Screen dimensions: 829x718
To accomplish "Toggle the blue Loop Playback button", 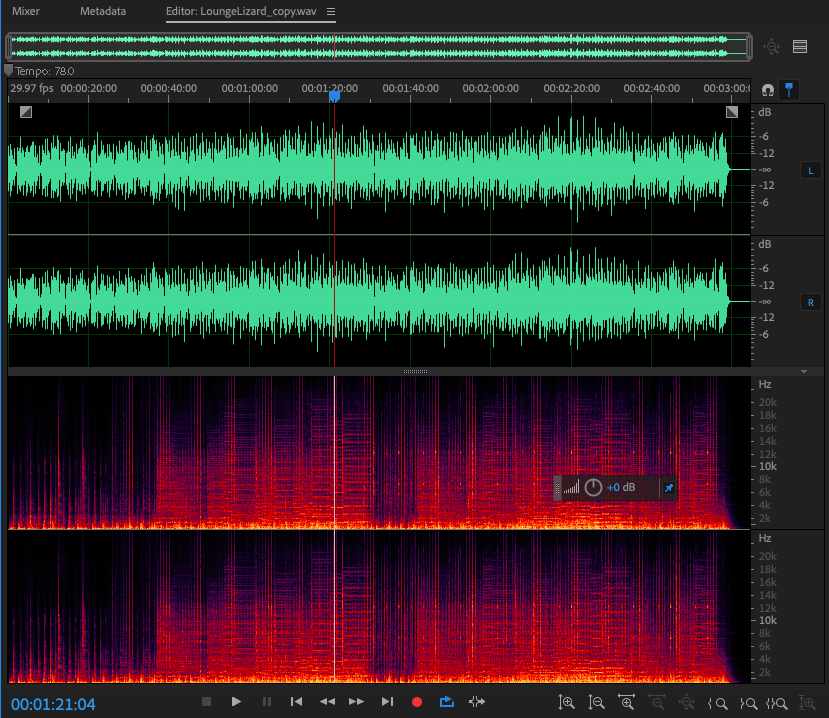I will (x=447, y=702).
